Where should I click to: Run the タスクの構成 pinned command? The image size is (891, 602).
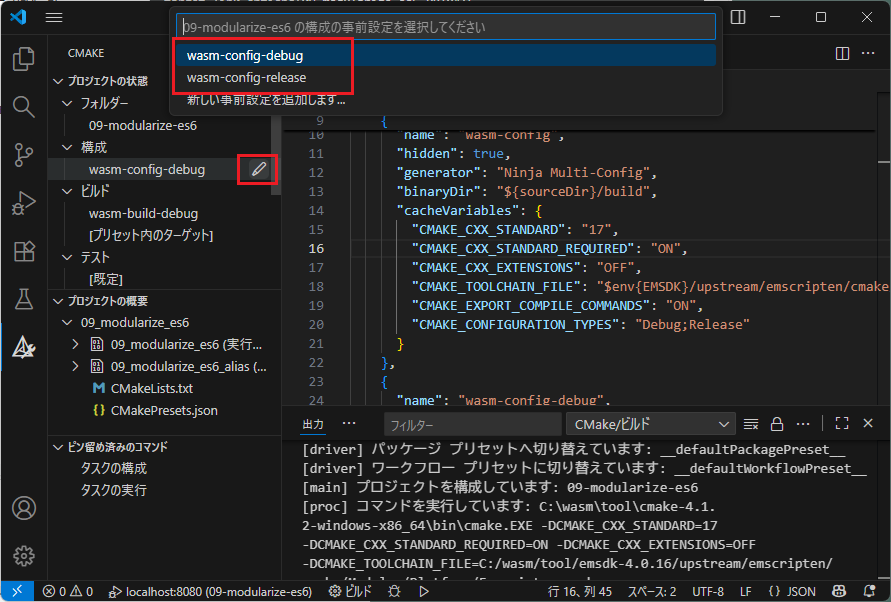coord(114,468)
